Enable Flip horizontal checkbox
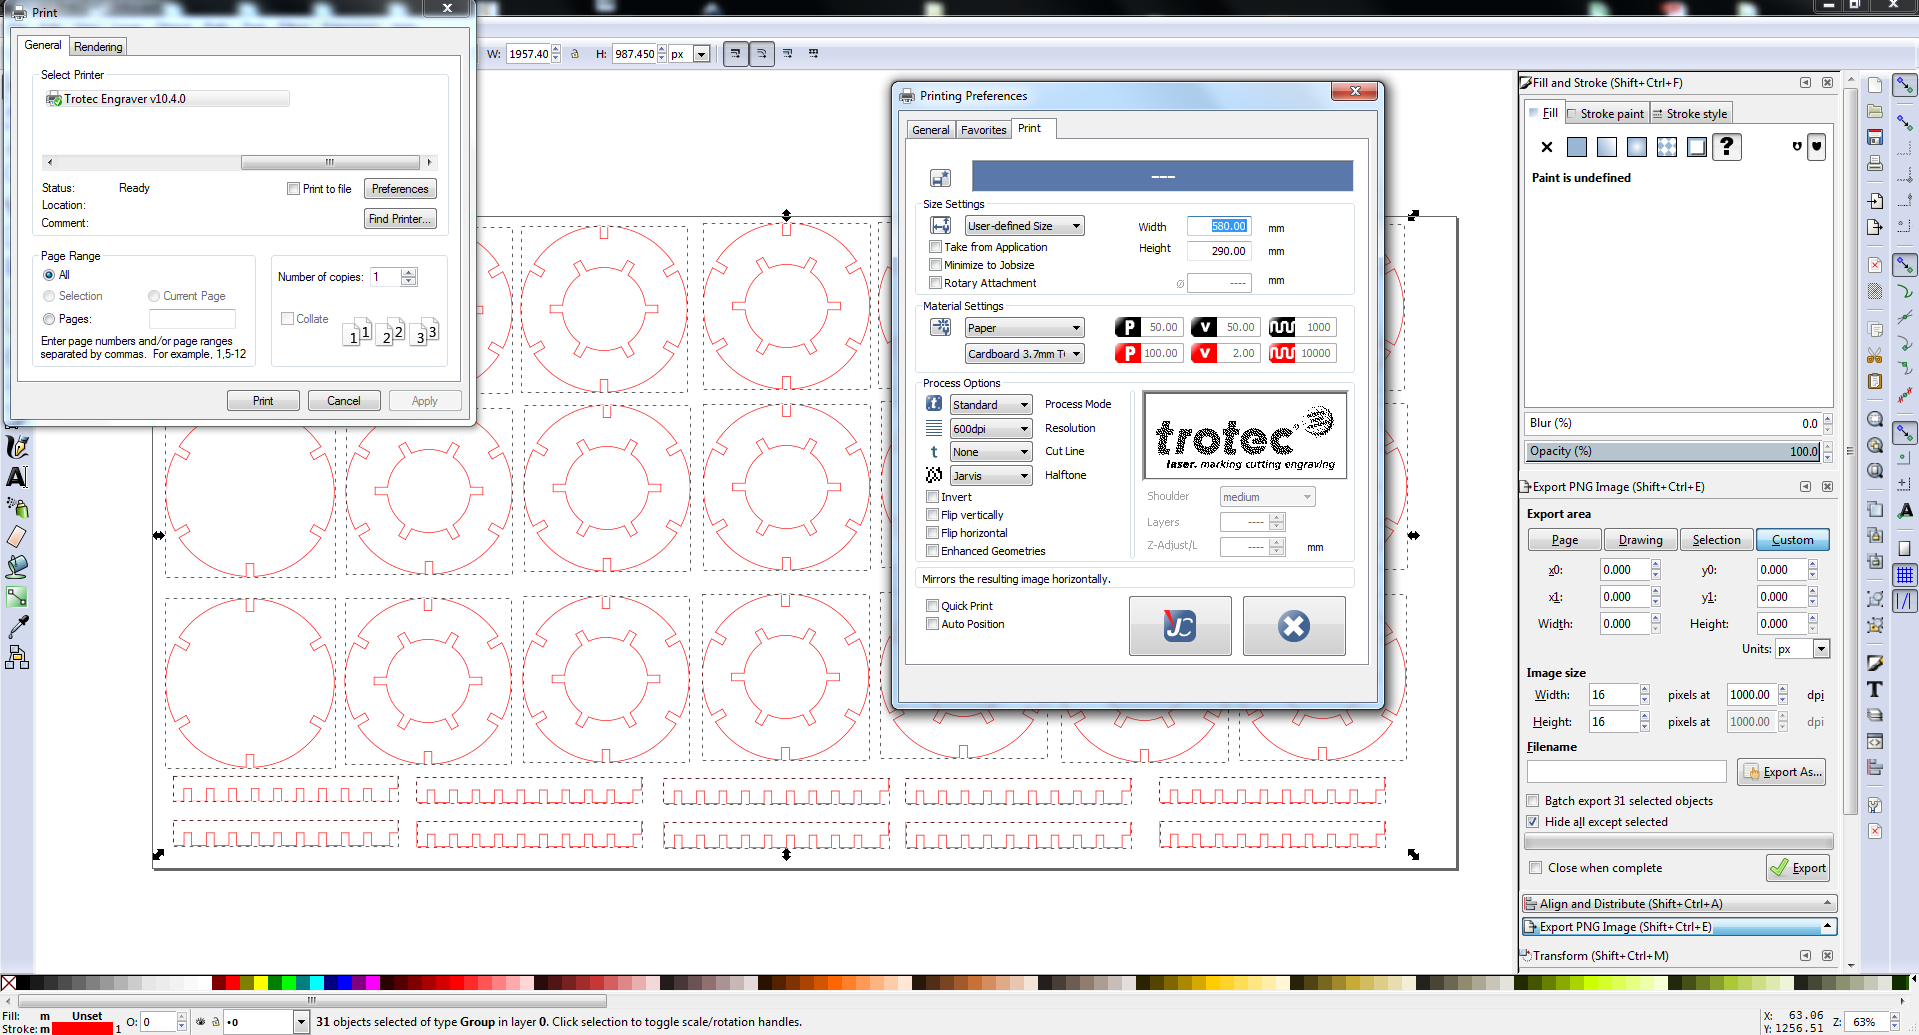Viewport: 1919px width, 1035px height. point(933,533)
